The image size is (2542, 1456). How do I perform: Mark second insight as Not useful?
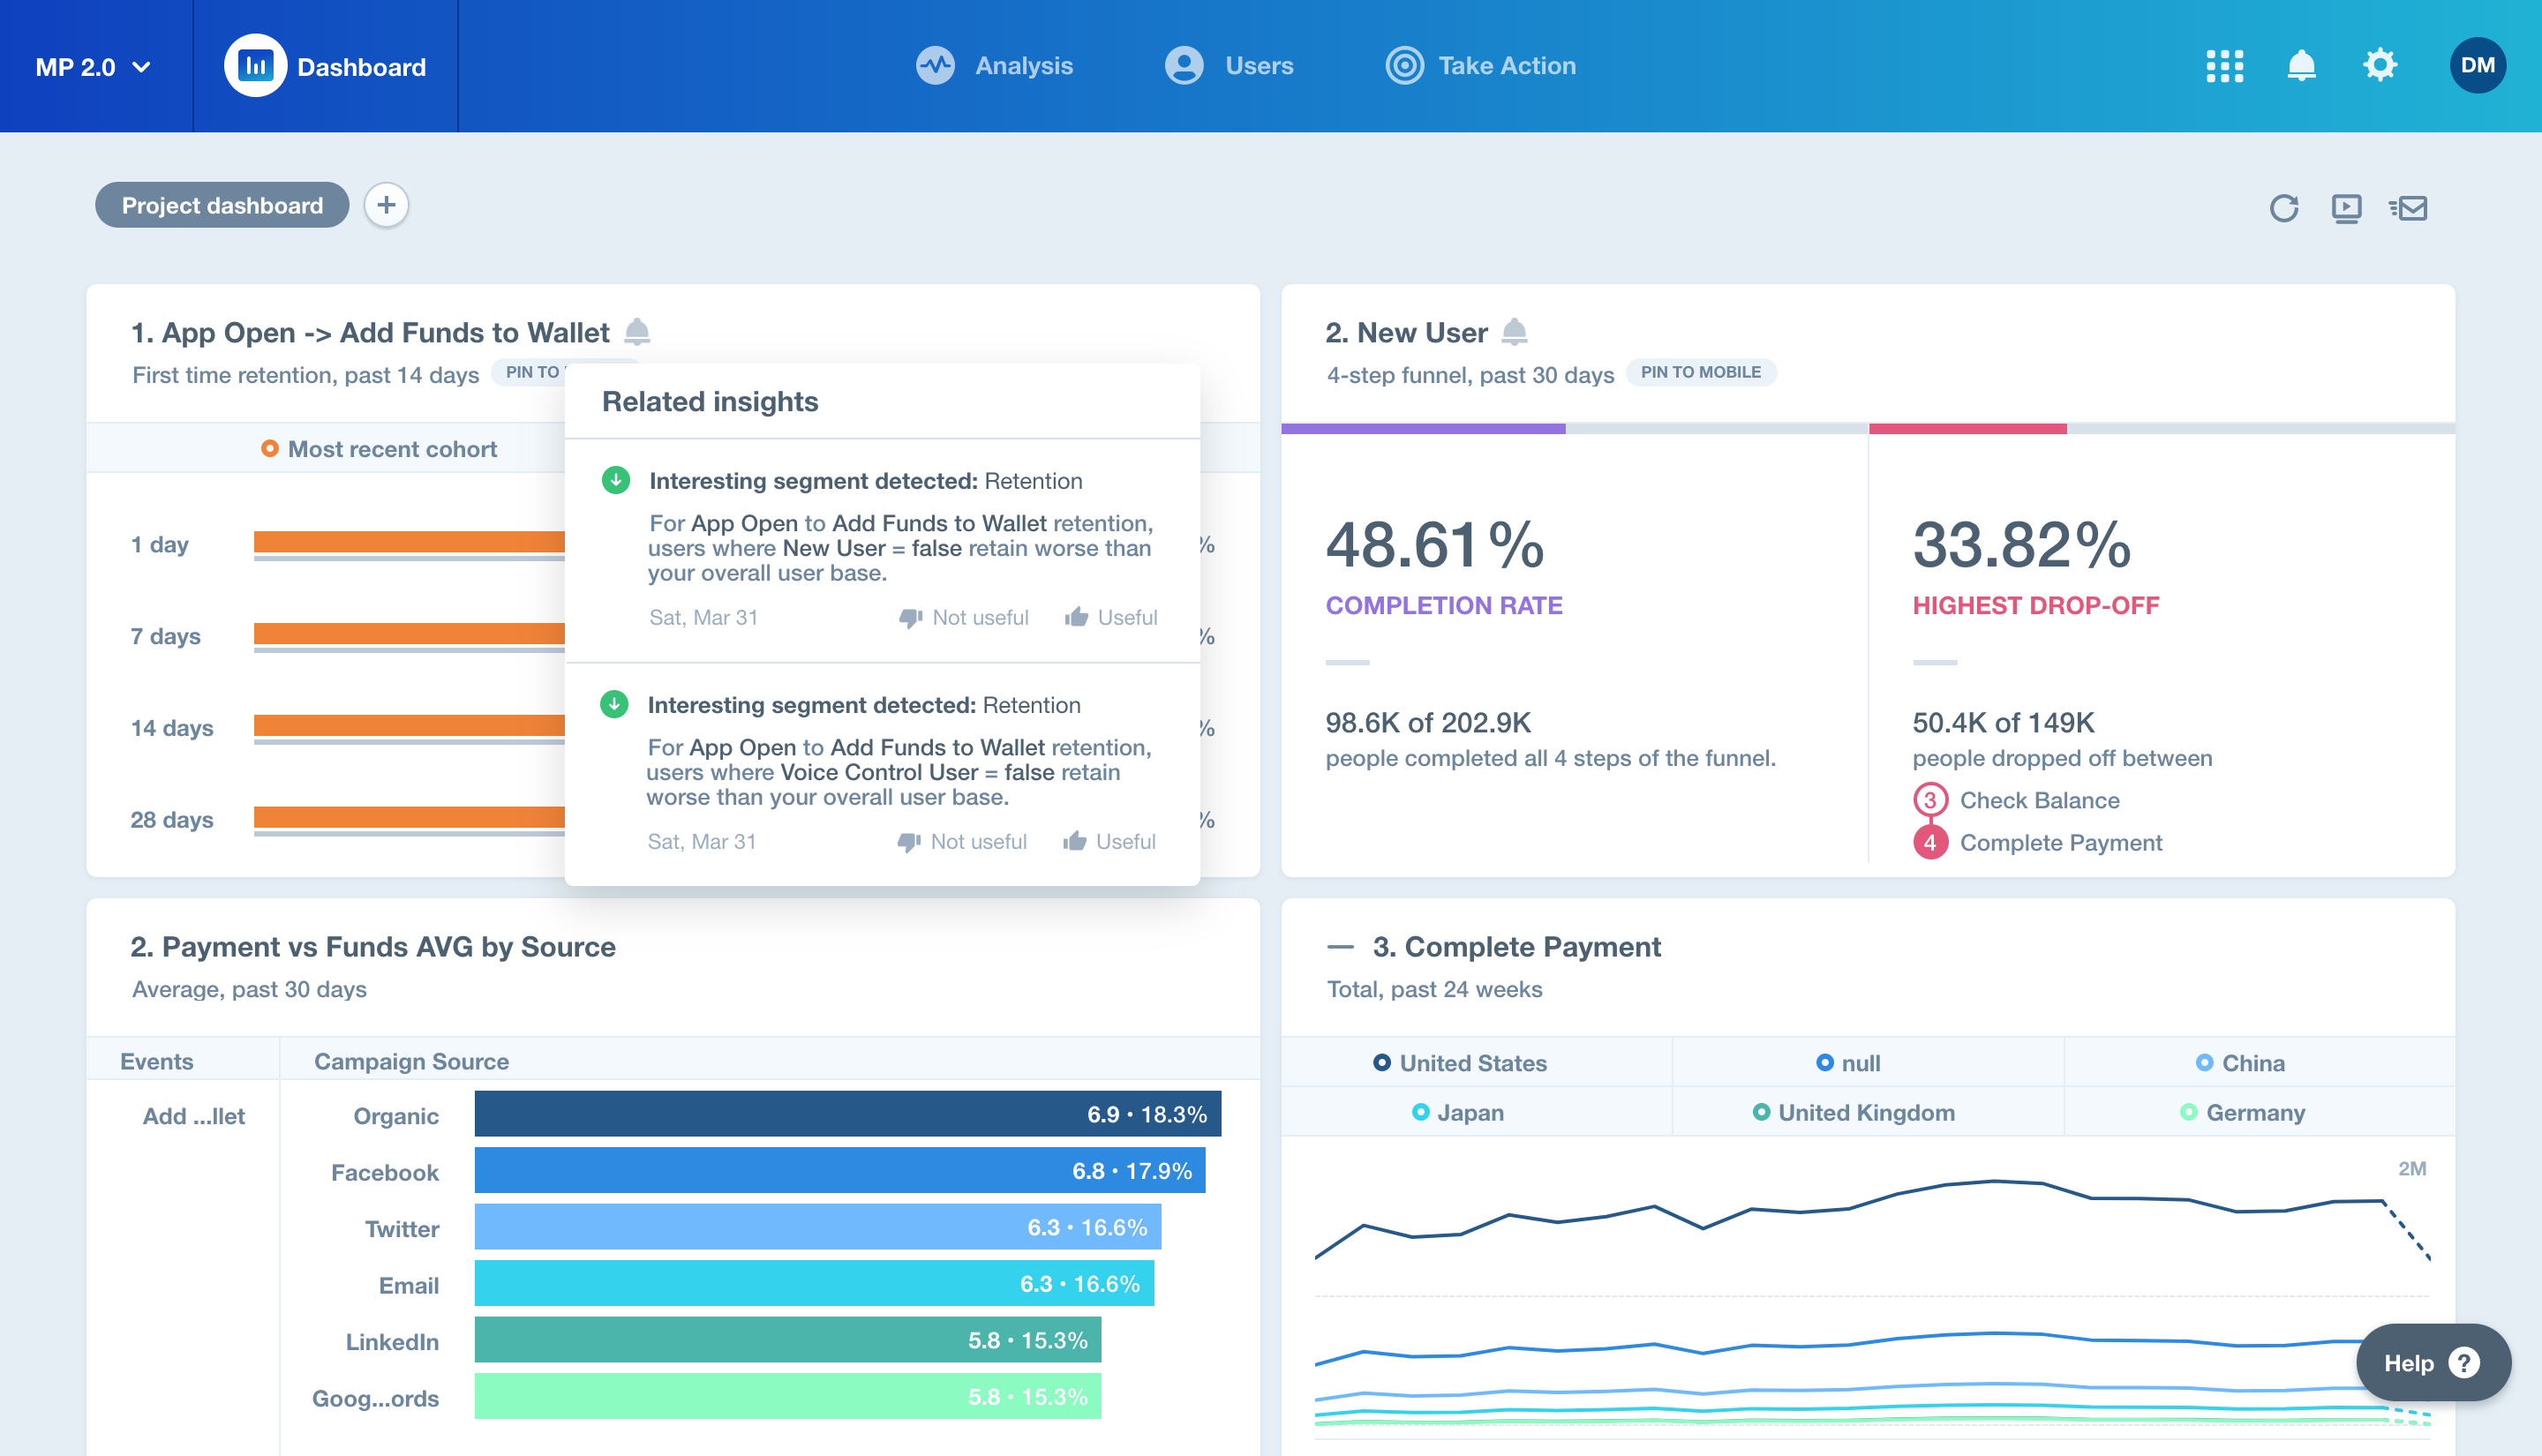962,841
